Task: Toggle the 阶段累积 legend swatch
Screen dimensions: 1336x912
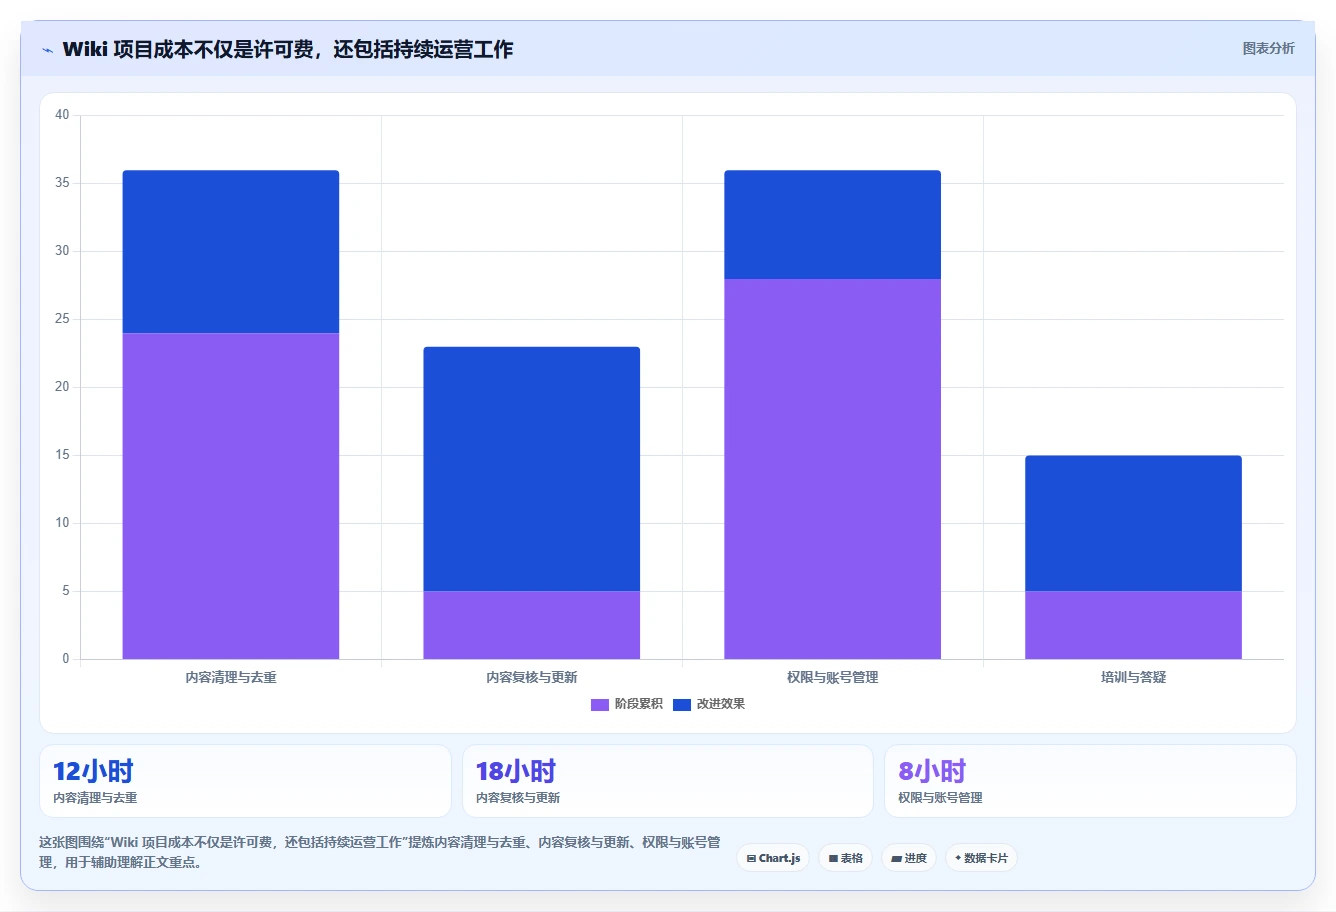Action: pos(600,704)
